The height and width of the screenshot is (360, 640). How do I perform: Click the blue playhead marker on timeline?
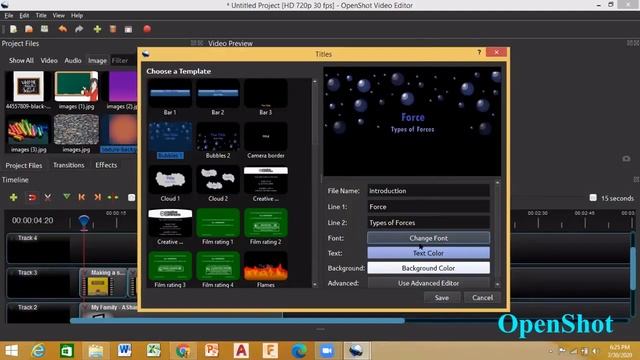(x=84, y=222)
